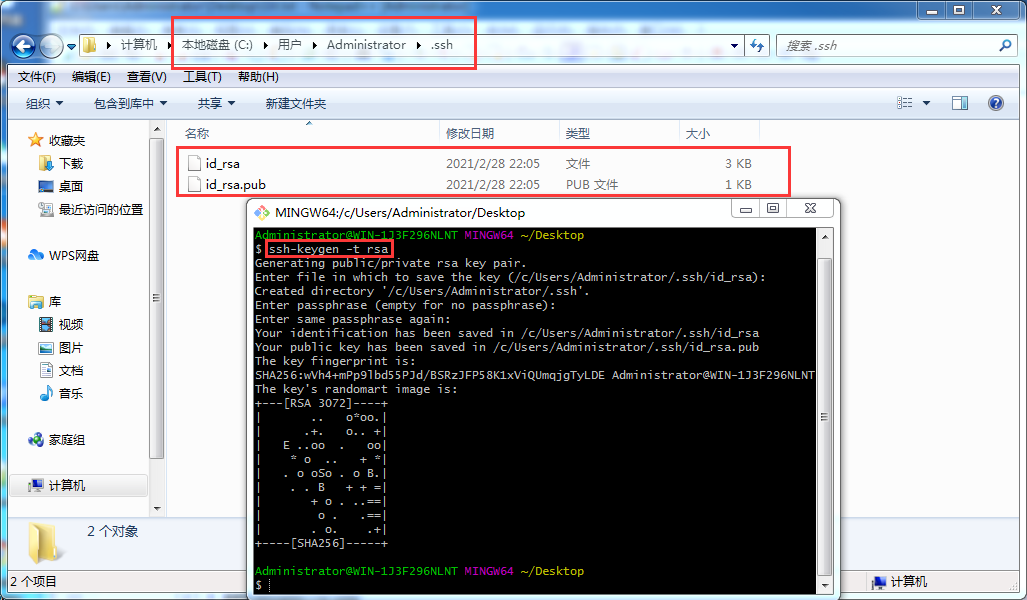Click the 2 个对象 text in the details pane
1027x600 pixels.
point(113,531)
